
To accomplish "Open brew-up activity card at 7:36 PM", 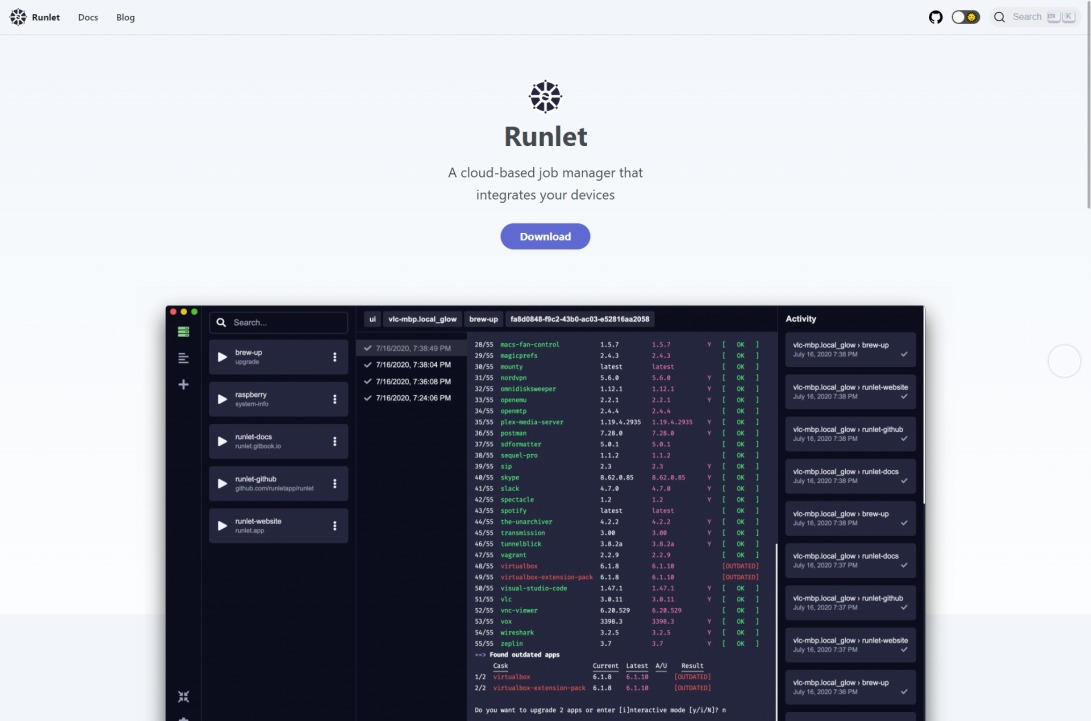I will click(x=850, y=687).
